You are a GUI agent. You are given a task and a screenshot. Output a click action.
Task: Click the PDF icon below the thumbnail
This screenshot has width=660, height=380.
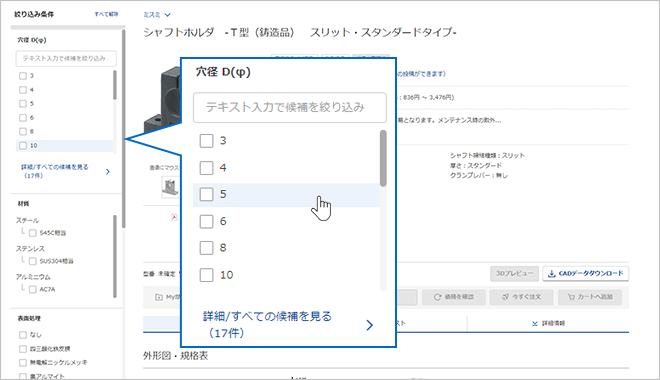[x=174, y=217]
